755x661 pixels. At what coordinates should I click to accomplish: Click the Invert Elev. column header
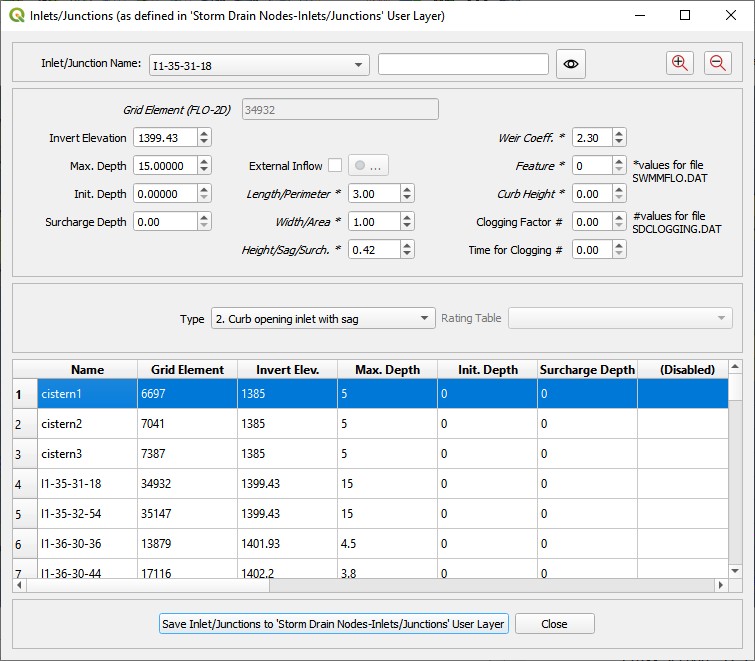(x=287, y=369)
